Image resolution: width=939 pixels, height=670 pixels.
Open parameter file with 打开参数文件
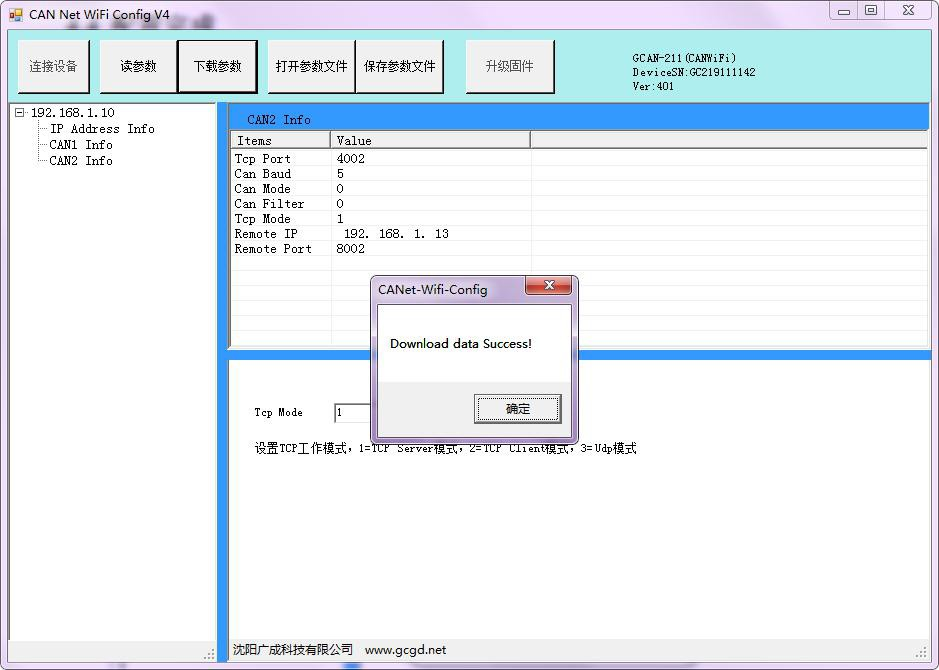coord(311,67)
